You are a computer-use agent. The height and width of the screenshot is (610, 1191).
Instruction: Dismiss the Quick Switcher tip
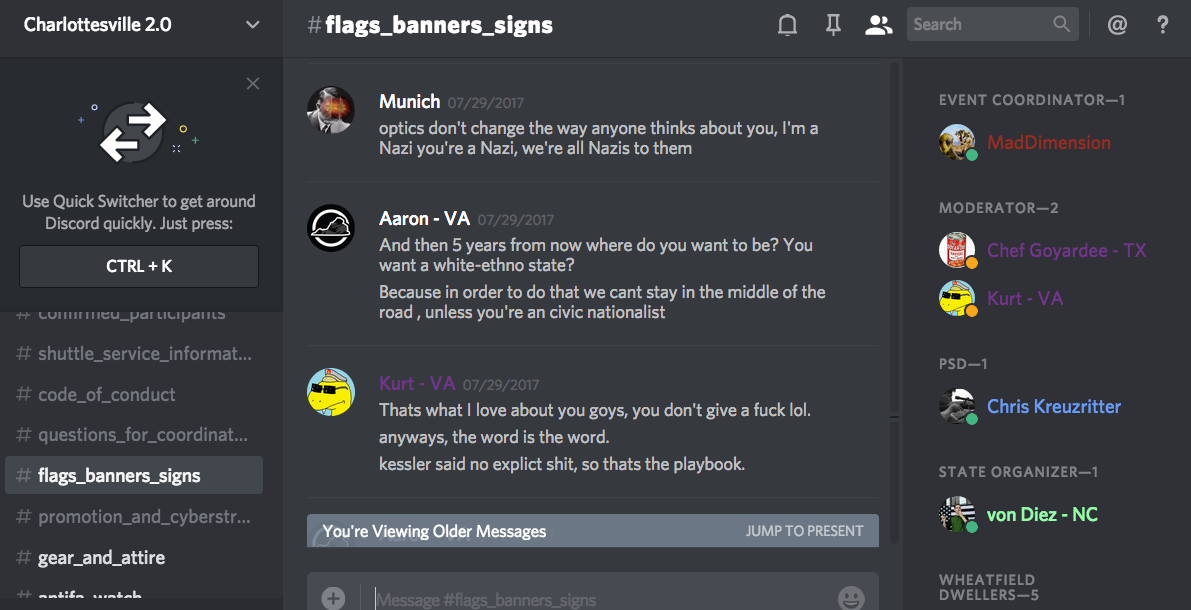pos(253,84)
